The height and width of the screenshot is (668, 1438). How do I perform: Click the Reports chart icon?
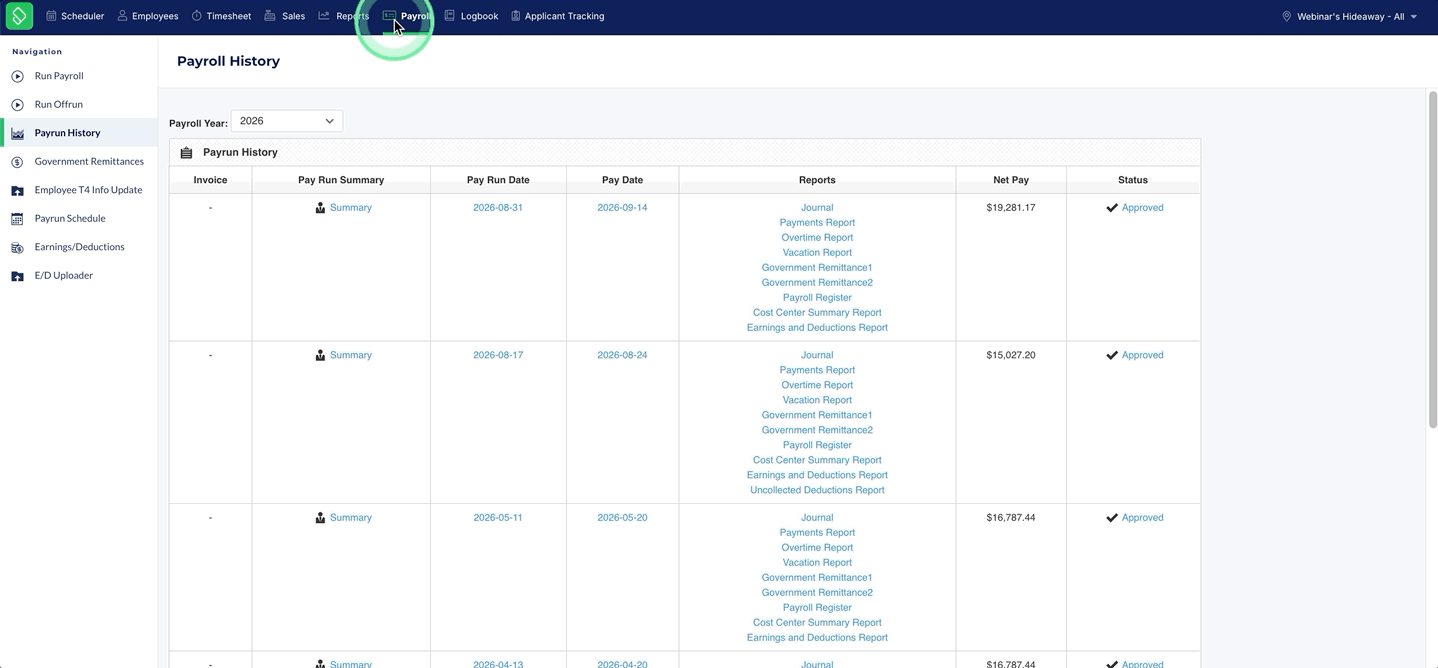324,16
